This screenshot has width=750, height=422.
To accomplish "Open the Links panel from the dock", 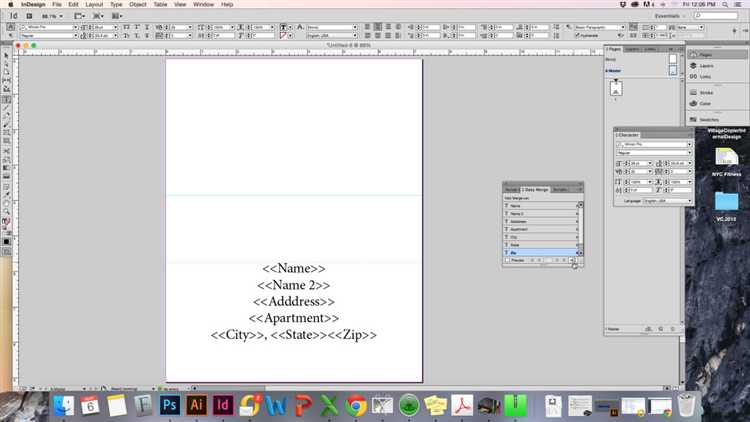I will pyautogui.click(x=717, y=77).
